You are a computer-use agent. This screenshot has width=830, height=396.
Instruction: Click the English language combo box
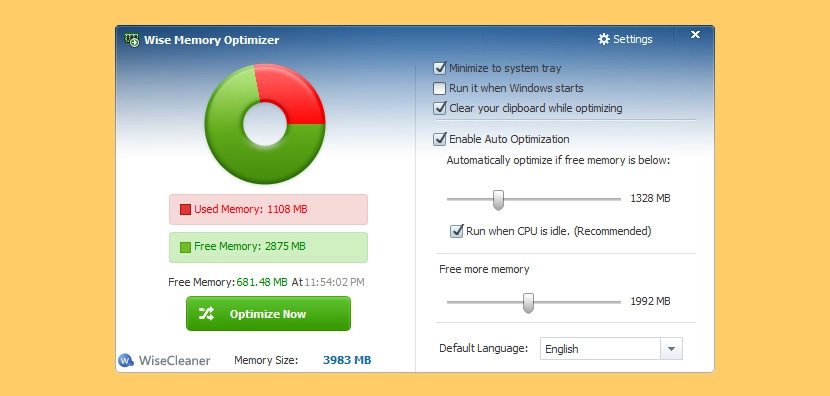[611, 349]
